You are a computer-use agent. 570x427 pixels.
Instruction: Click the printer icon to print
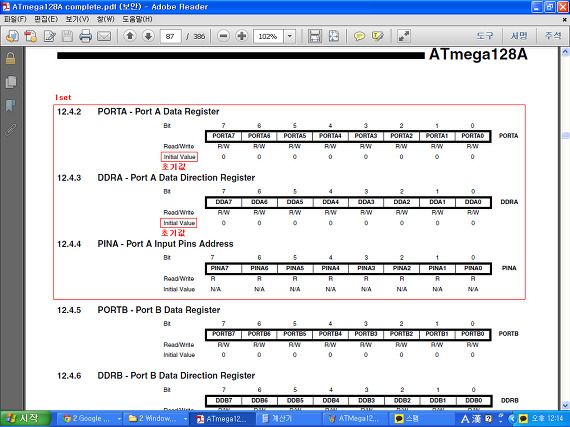[x=85, y=36]
